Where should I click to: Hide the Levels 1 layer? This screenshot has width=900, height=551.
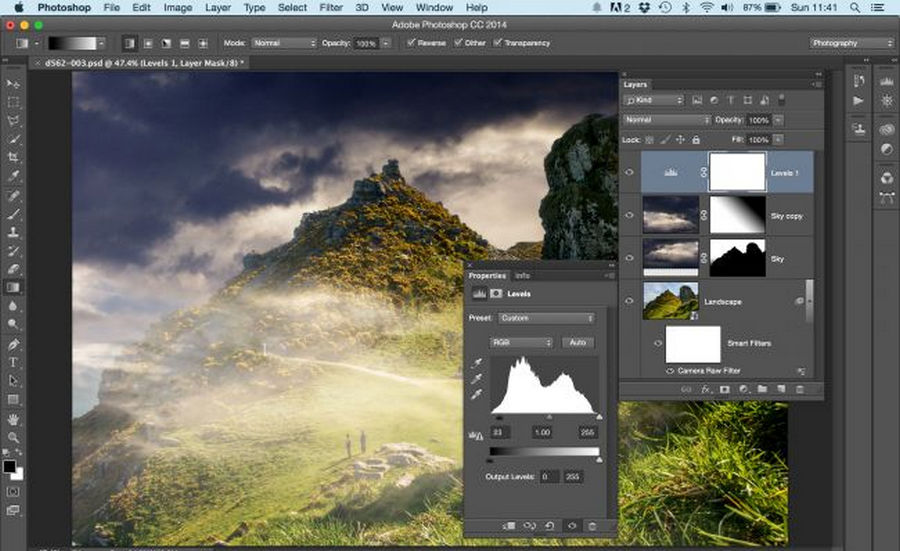630,172
